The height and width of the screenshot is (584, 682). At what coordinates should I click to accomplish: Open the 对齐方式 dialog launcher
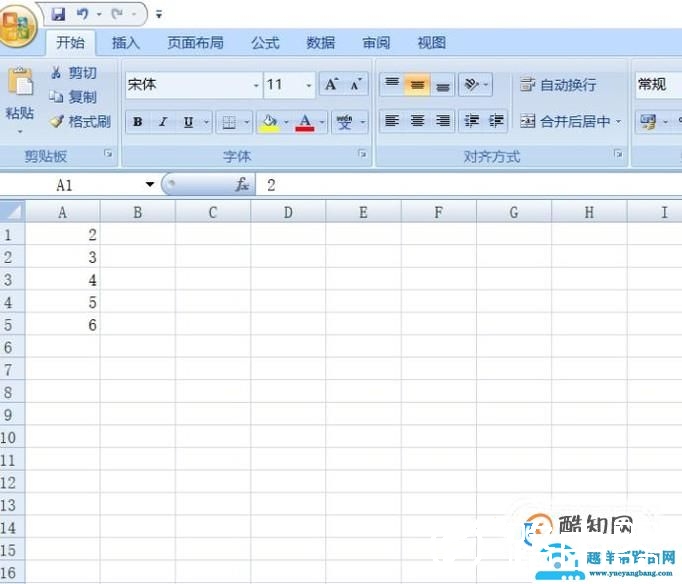(x=618, y=154)
